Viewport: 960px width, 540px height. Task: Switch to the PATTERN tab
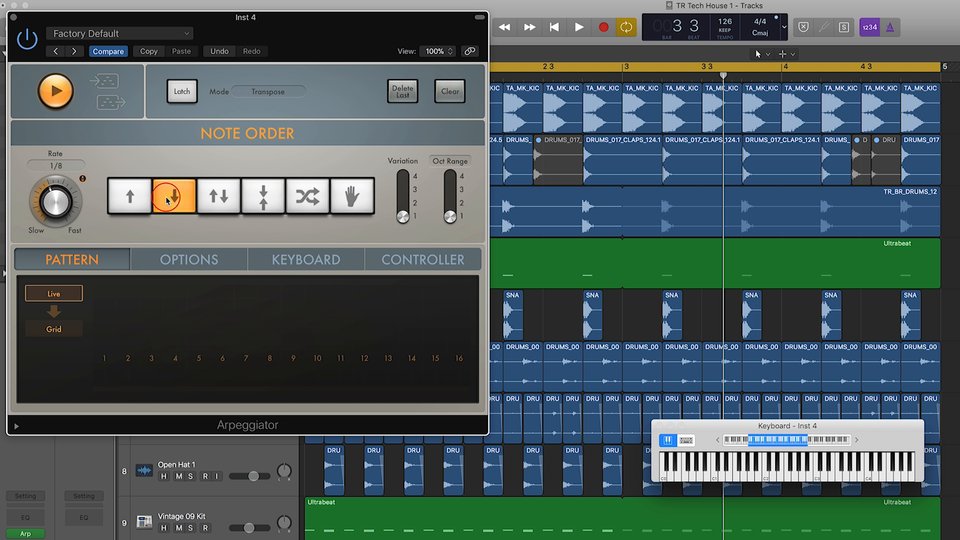pos(72,260)
